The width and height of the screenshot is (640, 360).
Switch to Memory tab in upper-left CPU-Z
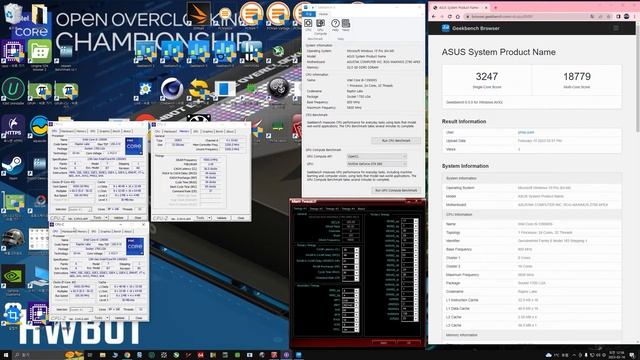coord(81,131)
